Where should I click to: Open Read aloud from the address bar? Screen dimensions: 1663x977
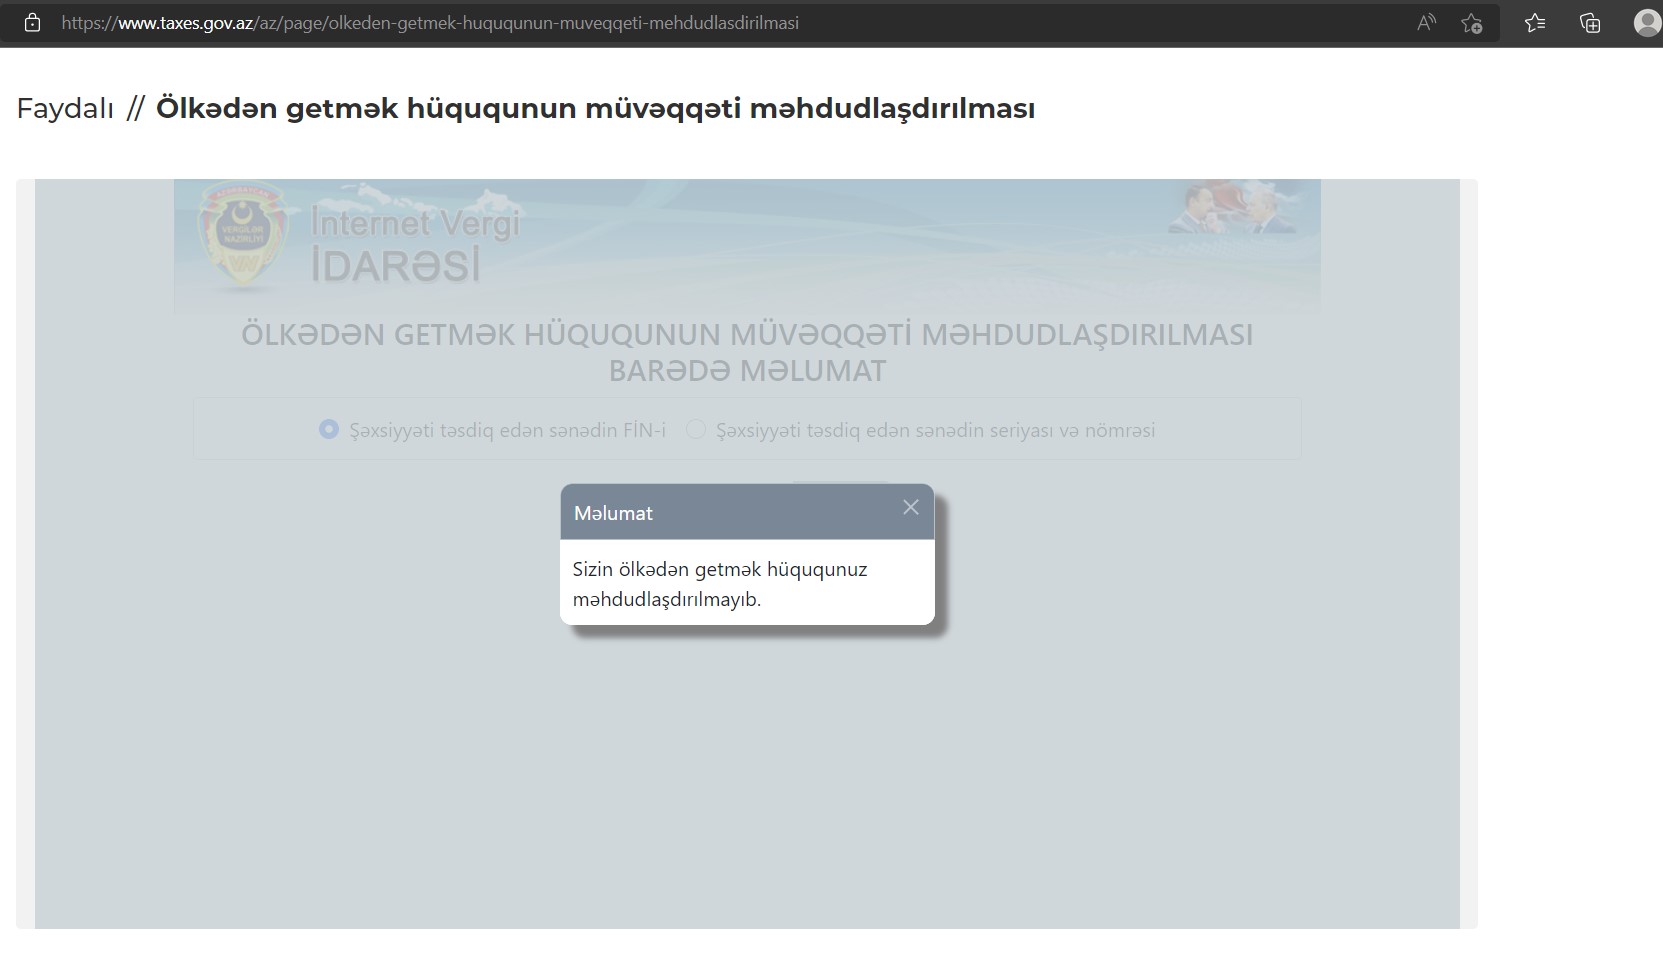coord(1426,23)
